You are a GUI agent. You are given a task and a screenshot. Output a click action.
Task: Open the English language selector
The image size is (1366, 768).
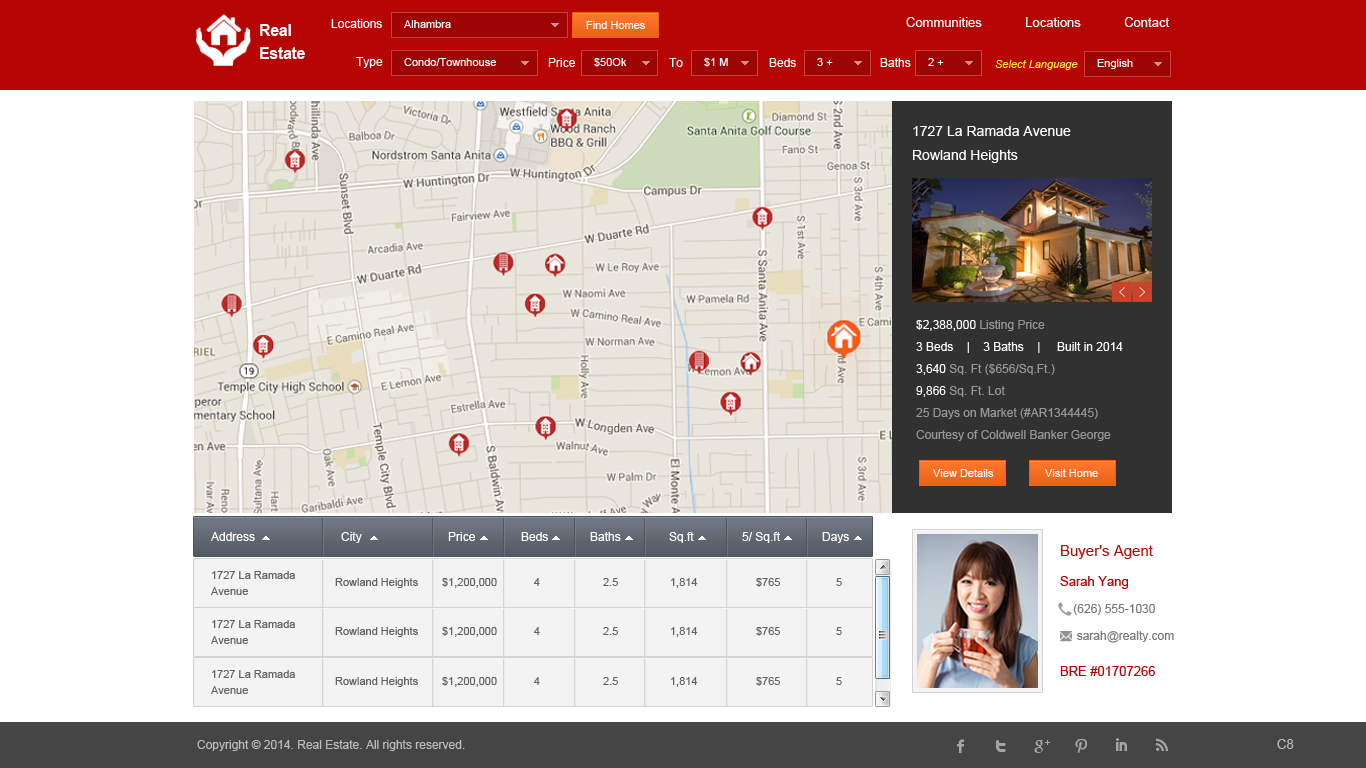point(1127,63)
